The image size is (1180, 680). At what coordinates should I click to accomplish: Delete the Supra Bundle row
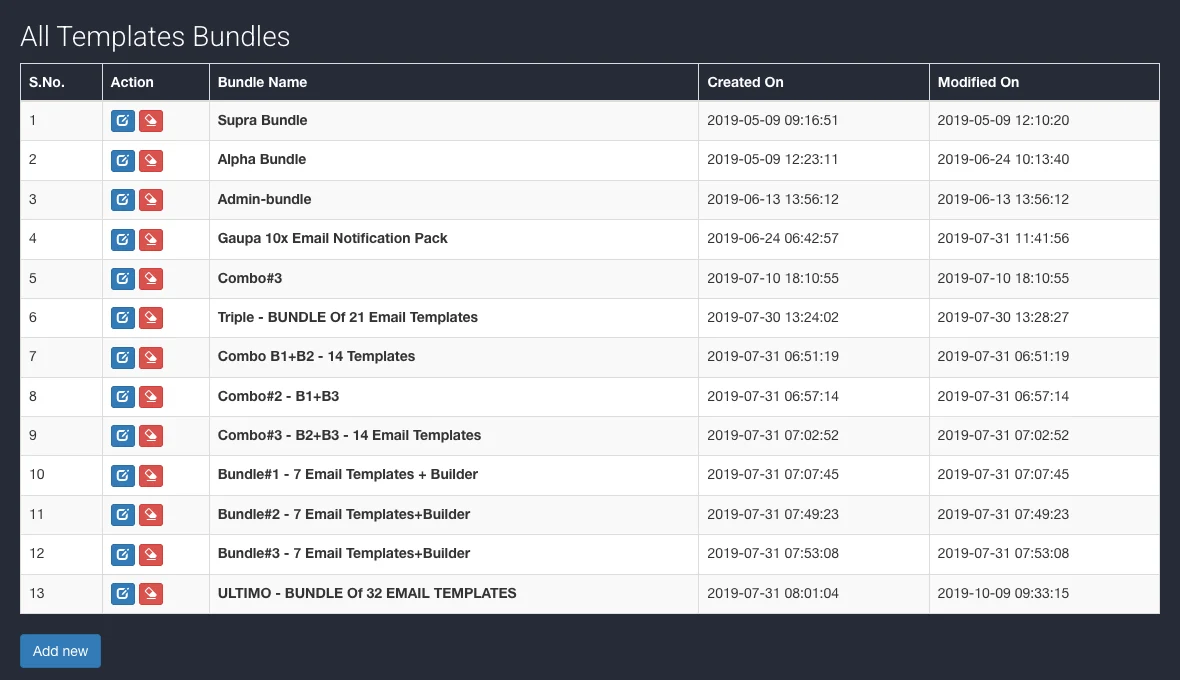151,120
